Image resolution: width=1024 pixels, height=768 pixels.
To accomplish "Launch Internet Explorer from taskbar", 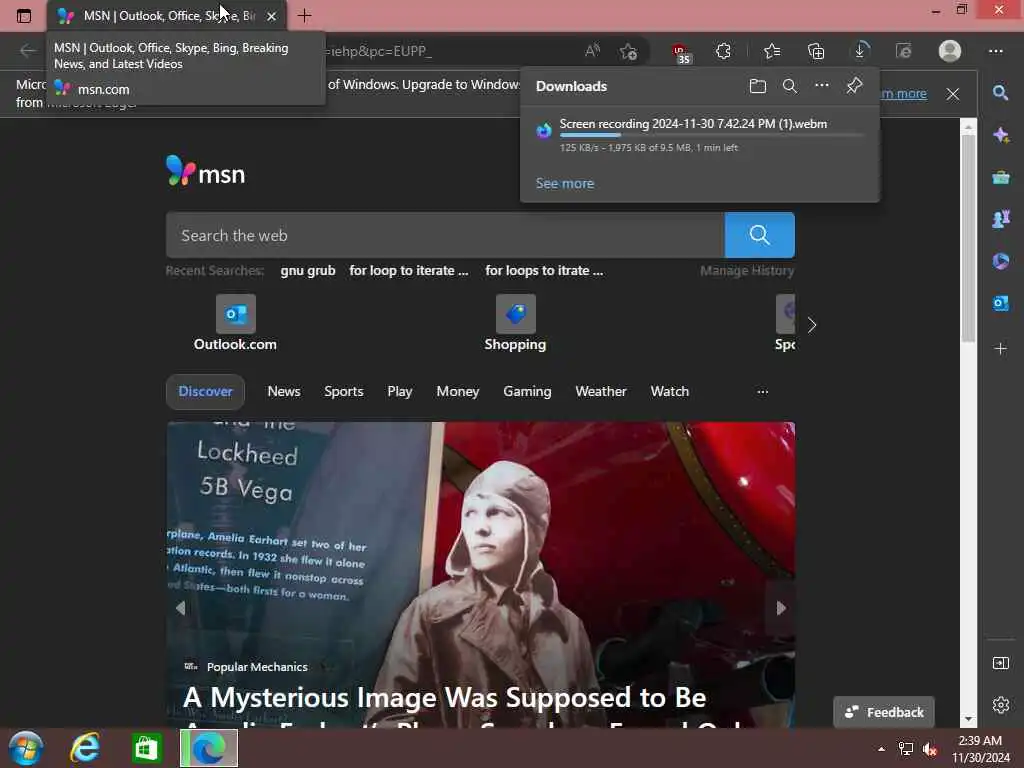I will [85, 748].
